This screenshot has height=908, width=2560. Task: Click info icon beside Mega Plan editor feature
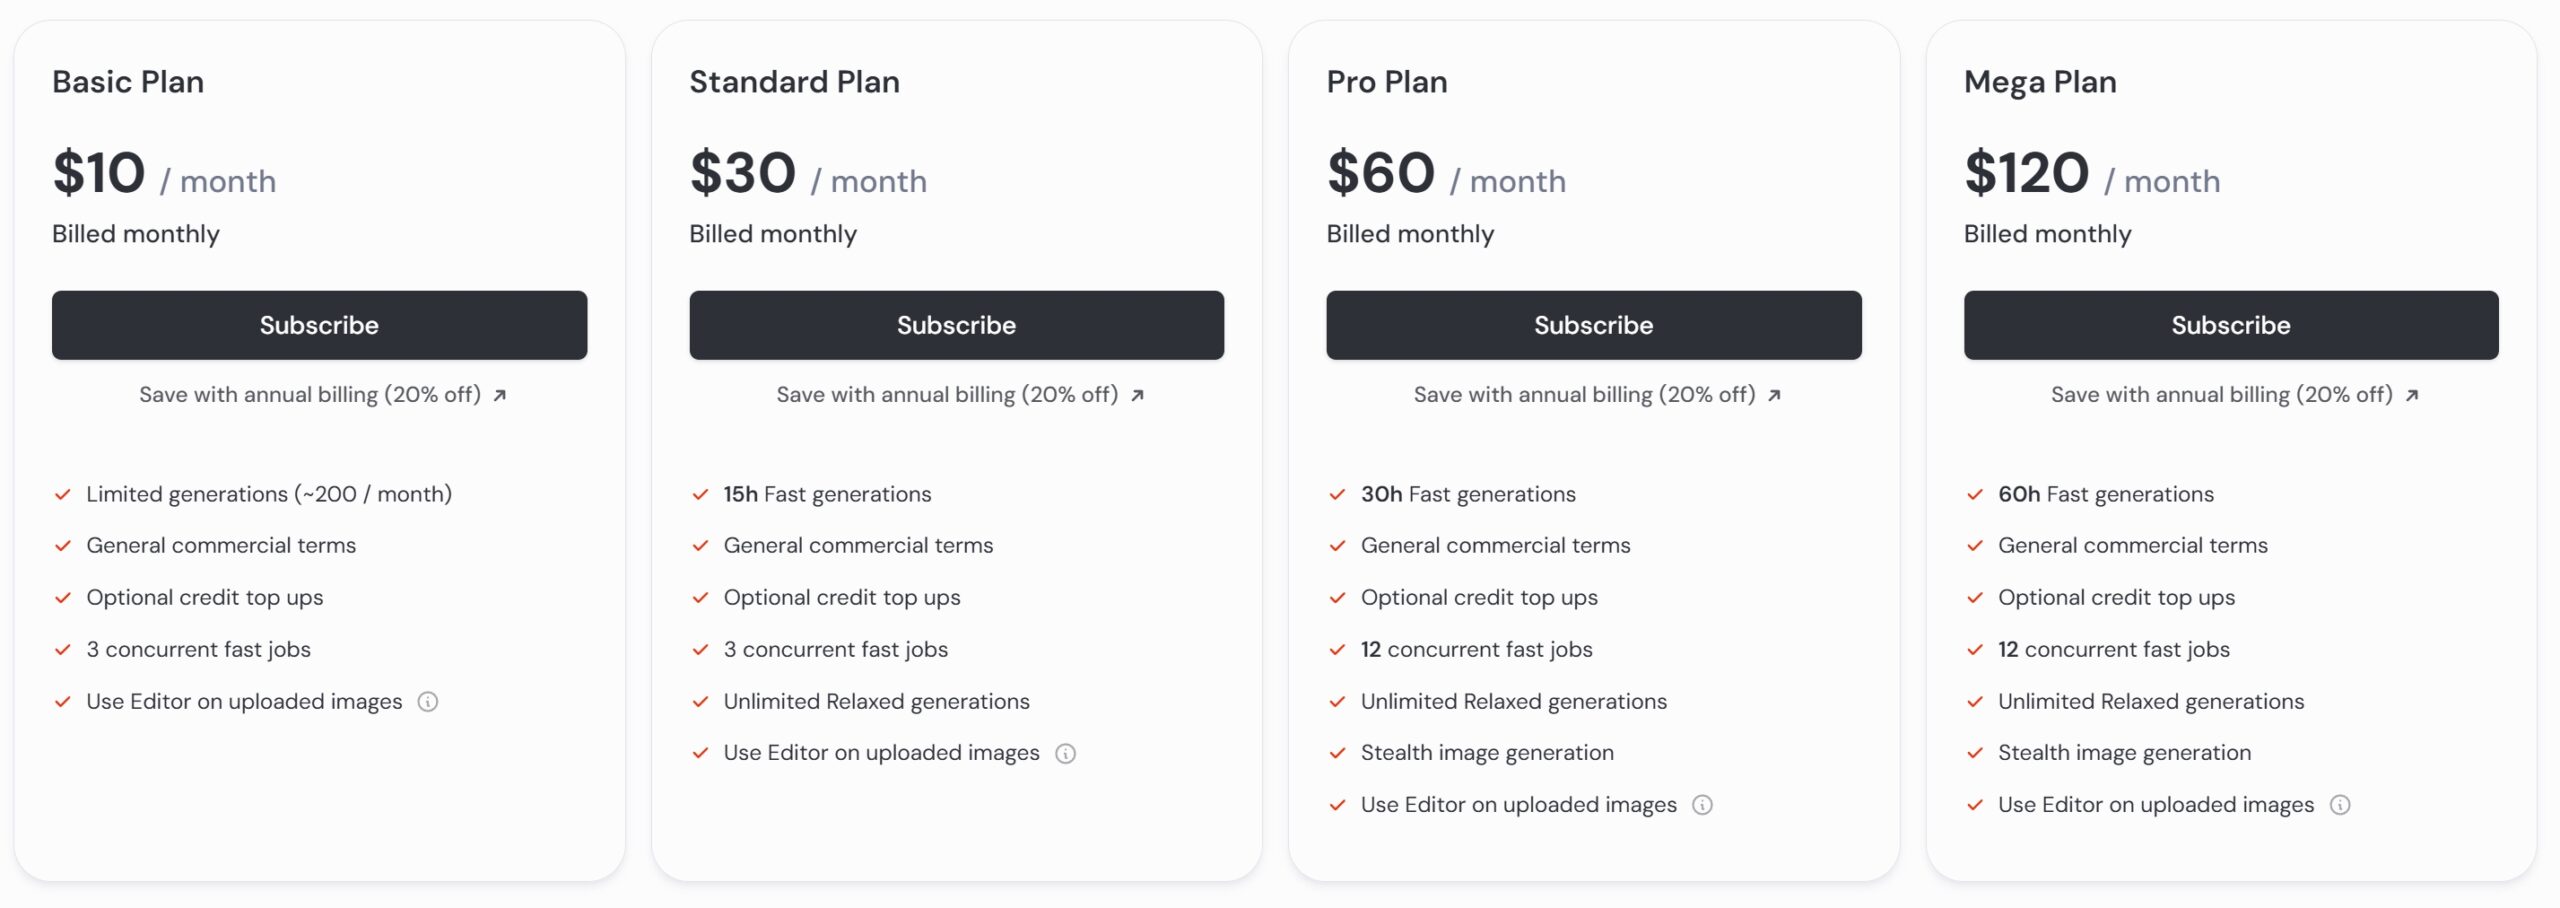(x=2340, y=805)
